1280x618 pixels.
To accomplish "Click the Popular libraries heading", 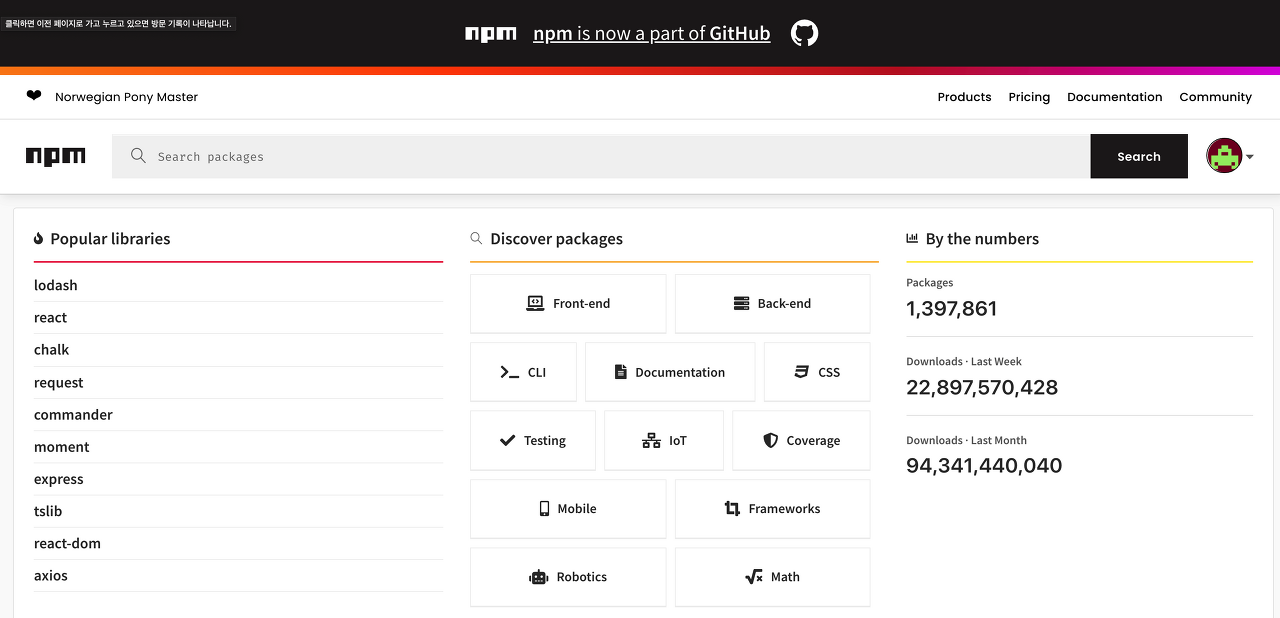I will [x=110, y=239].
